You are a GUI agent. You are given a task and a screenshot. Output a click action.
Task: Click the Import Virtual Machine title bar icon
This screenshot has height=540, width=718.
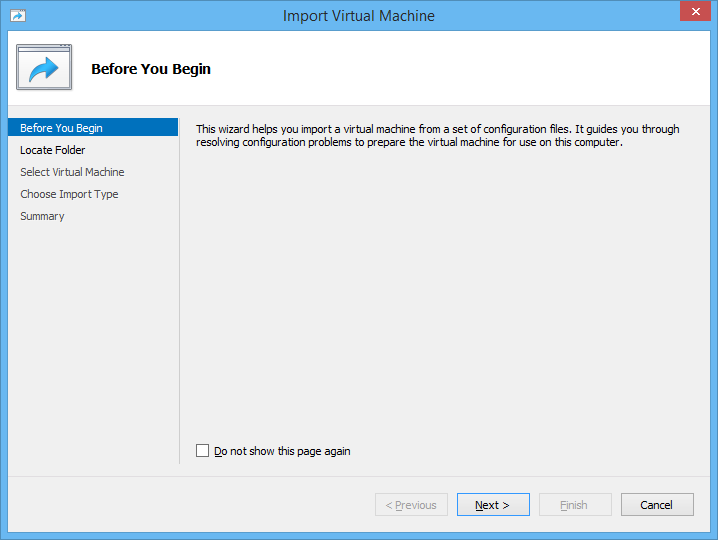pyautogui.click(x=17, y=16)
